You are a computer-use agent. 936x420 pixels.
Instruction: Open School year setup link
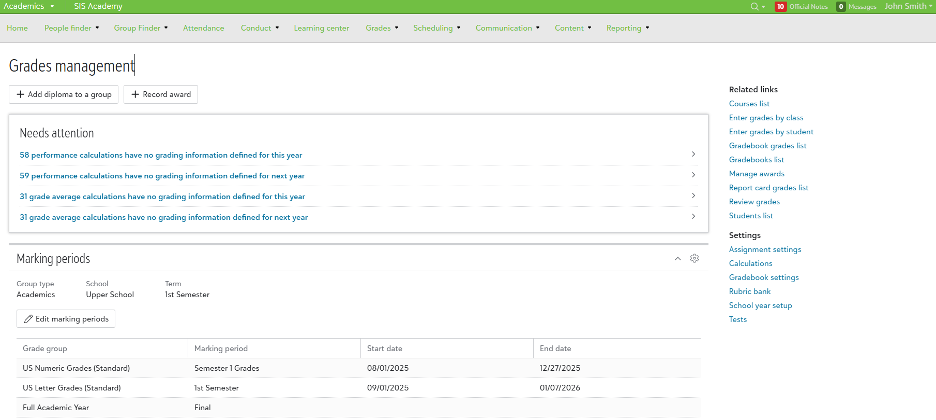pos(760,305)
